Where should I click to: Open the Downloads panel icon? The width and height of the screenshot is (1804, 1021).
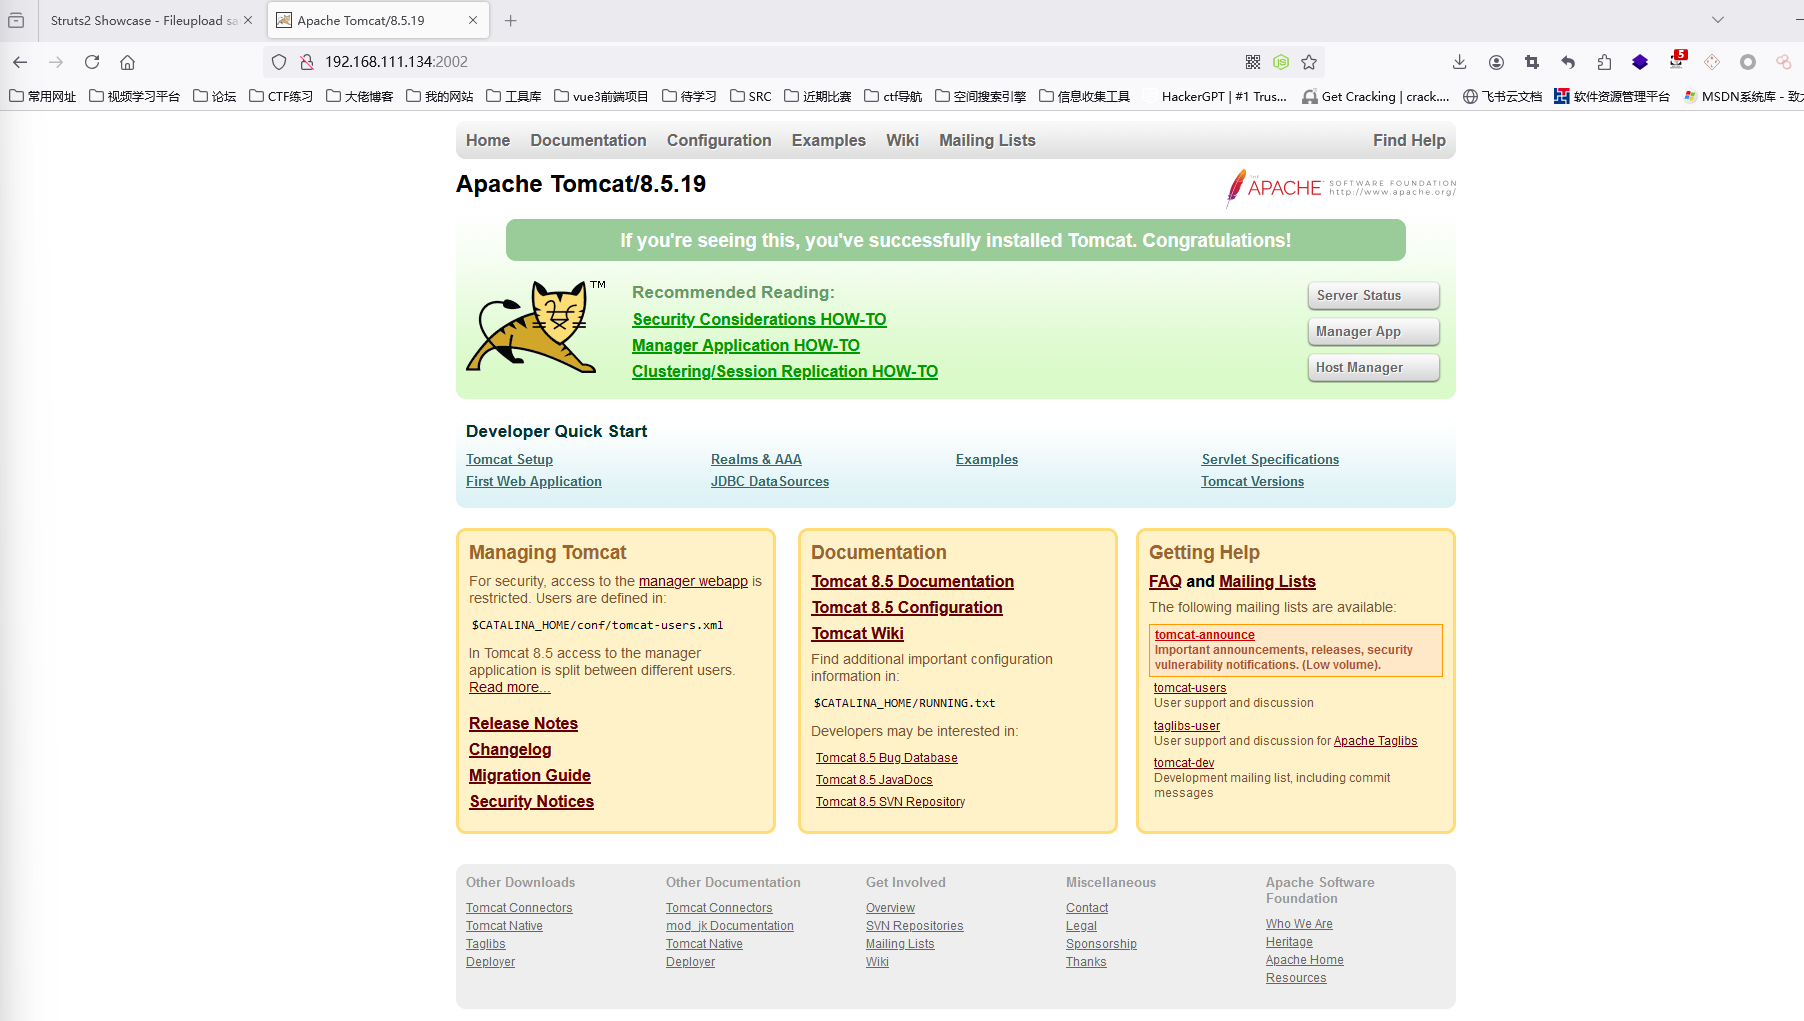coord(1459,62)
